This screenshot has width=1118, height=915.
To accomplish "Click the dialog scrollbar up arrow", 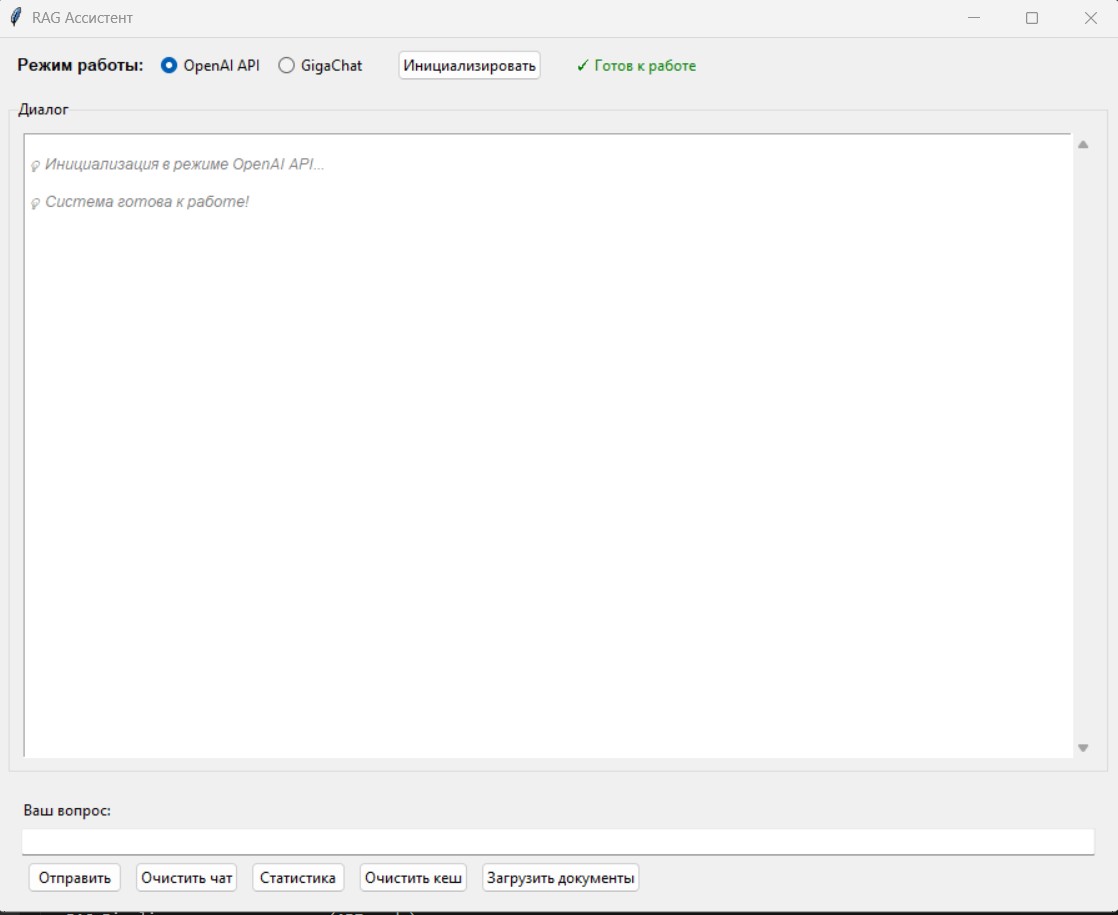I will click(1083, 145).
